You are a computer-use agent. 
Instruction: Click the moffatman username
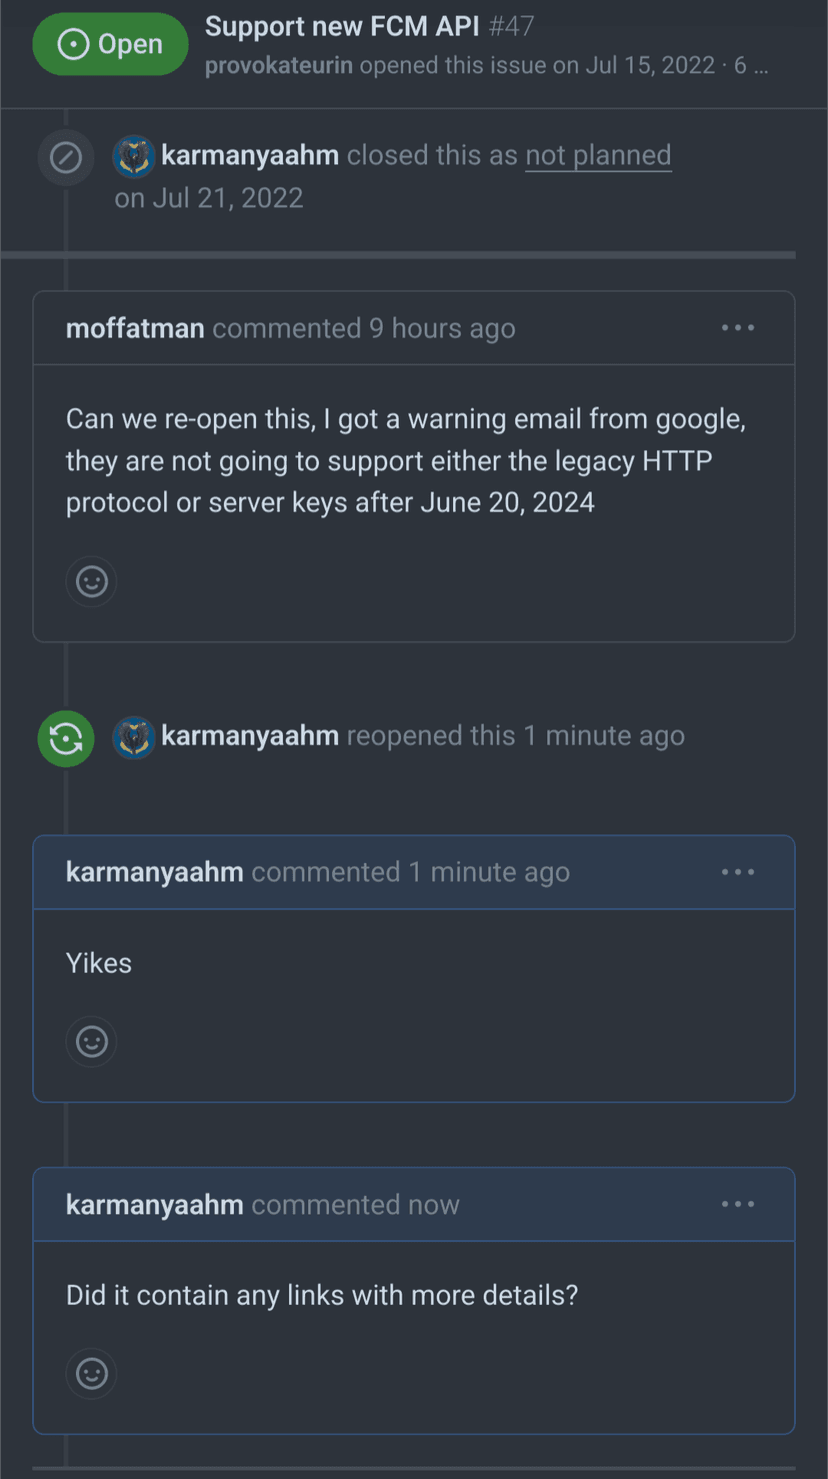pyautogui.click(x=135, y=327)
